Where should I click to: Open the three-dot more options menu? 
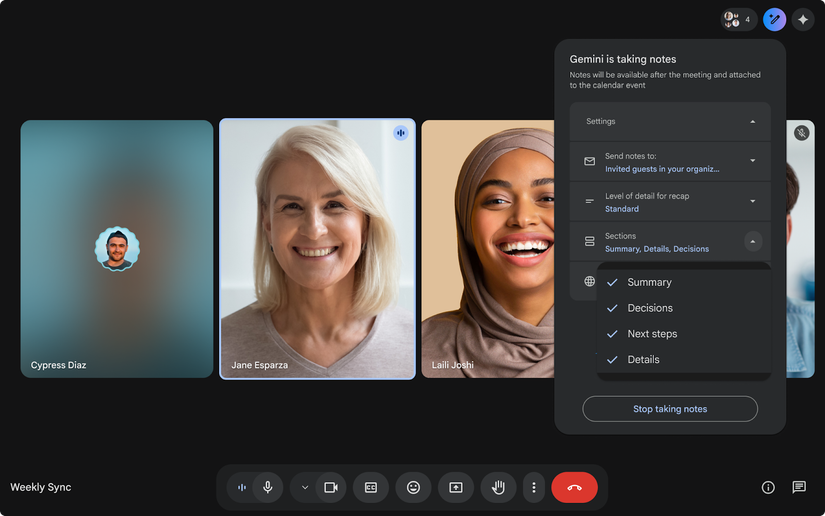pos(534,487)
